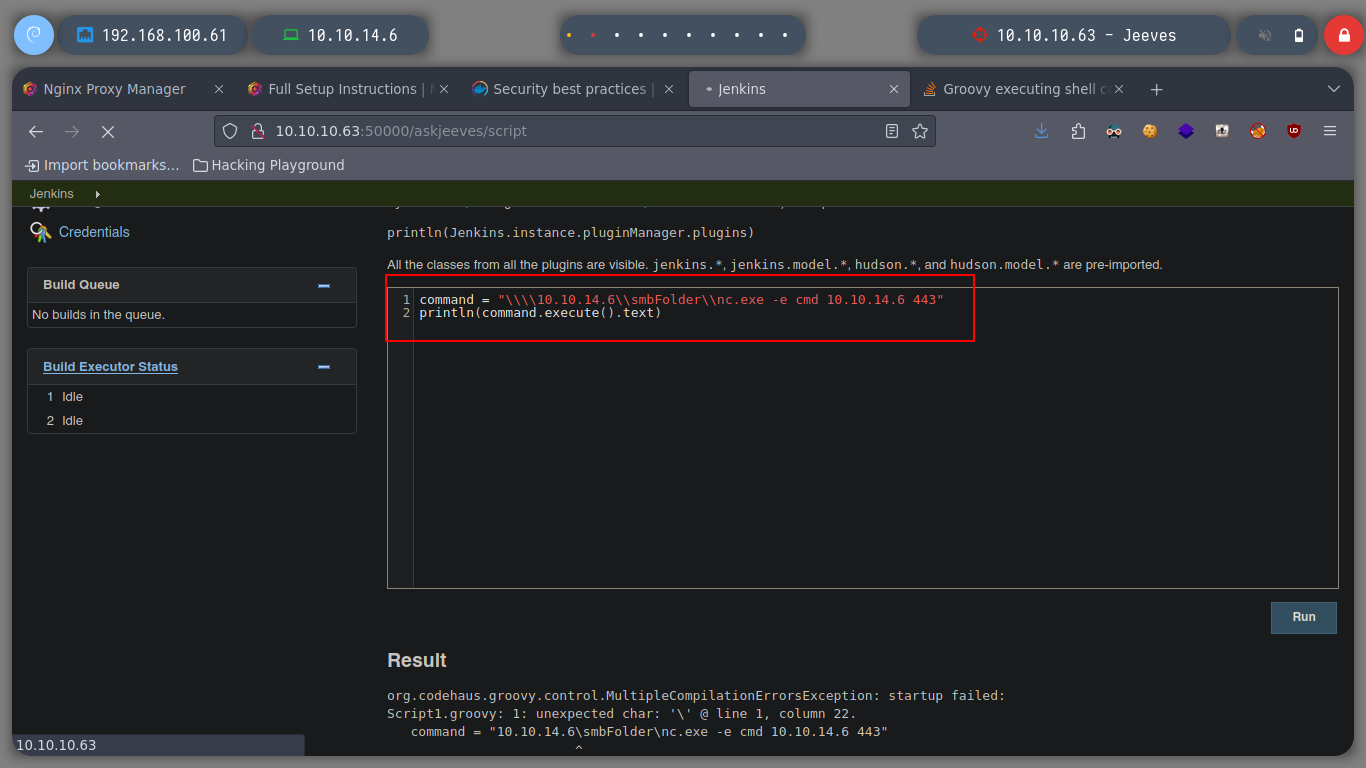Screen dimensions: 1366x768
Task: Click the println line in script editor
Action: tap(540, 313)
